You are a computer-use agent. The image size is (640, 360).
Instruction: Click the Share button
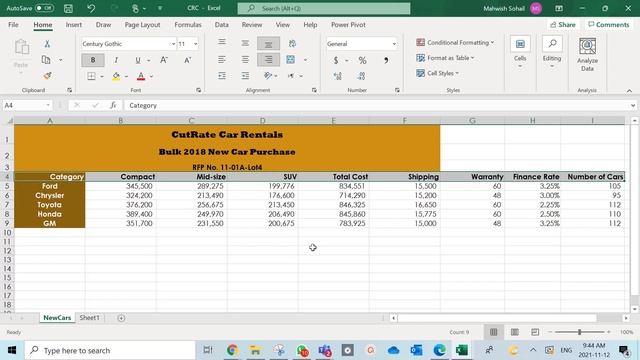click(563, 25)
